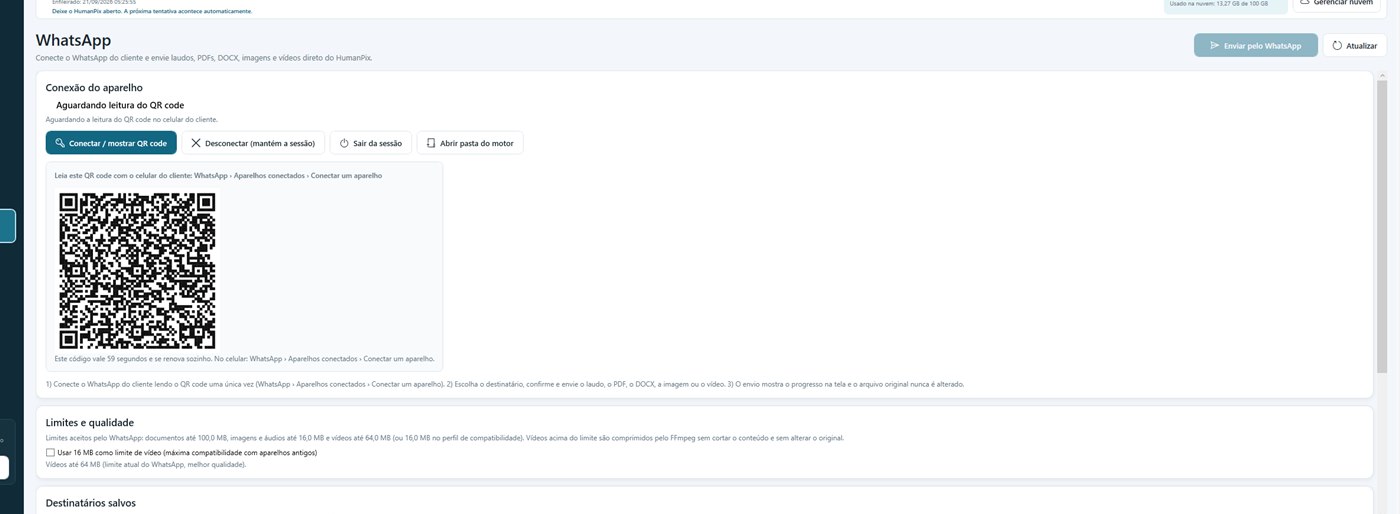Click the WhatsApp connection QR code image
Viewport: 1400px width, 514px height.
click(x=137, y=270)
